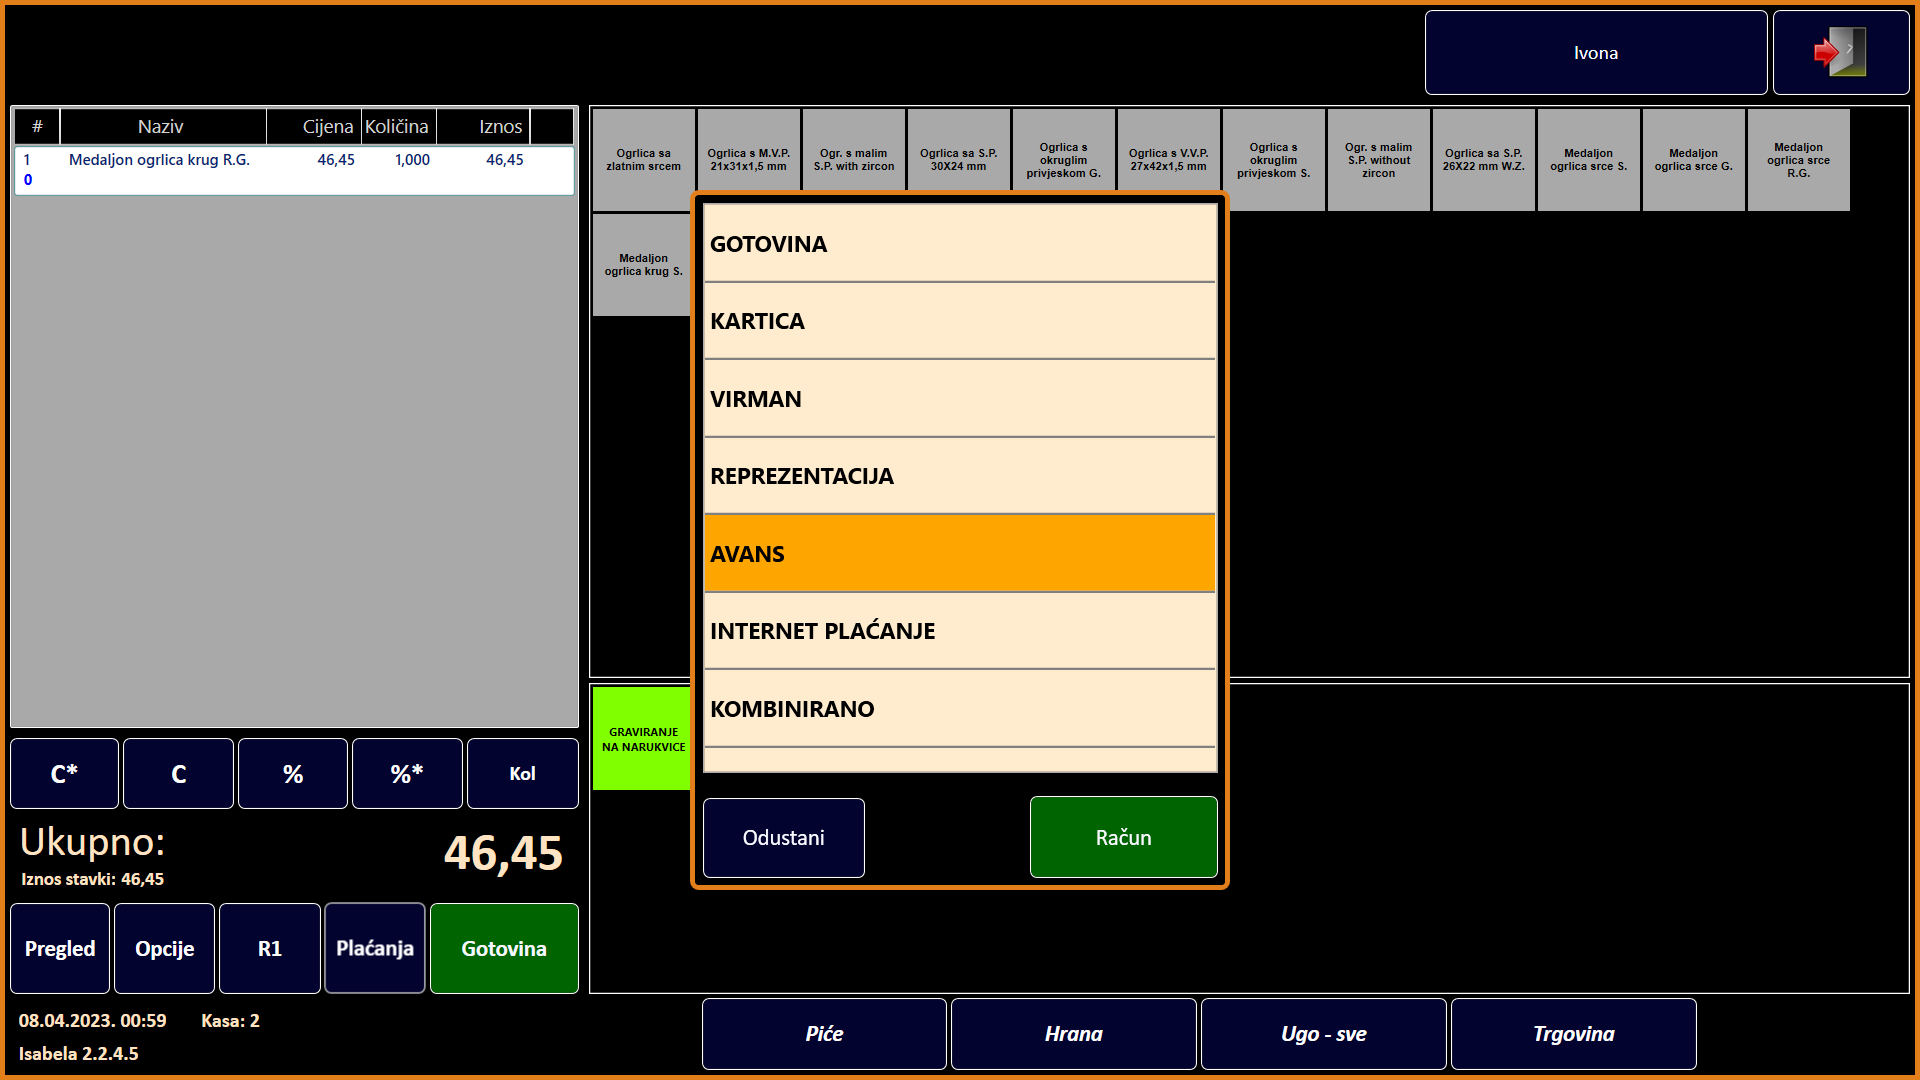Click green GRAVIRANJE NA NARUKVICE button

pos(643,739)
